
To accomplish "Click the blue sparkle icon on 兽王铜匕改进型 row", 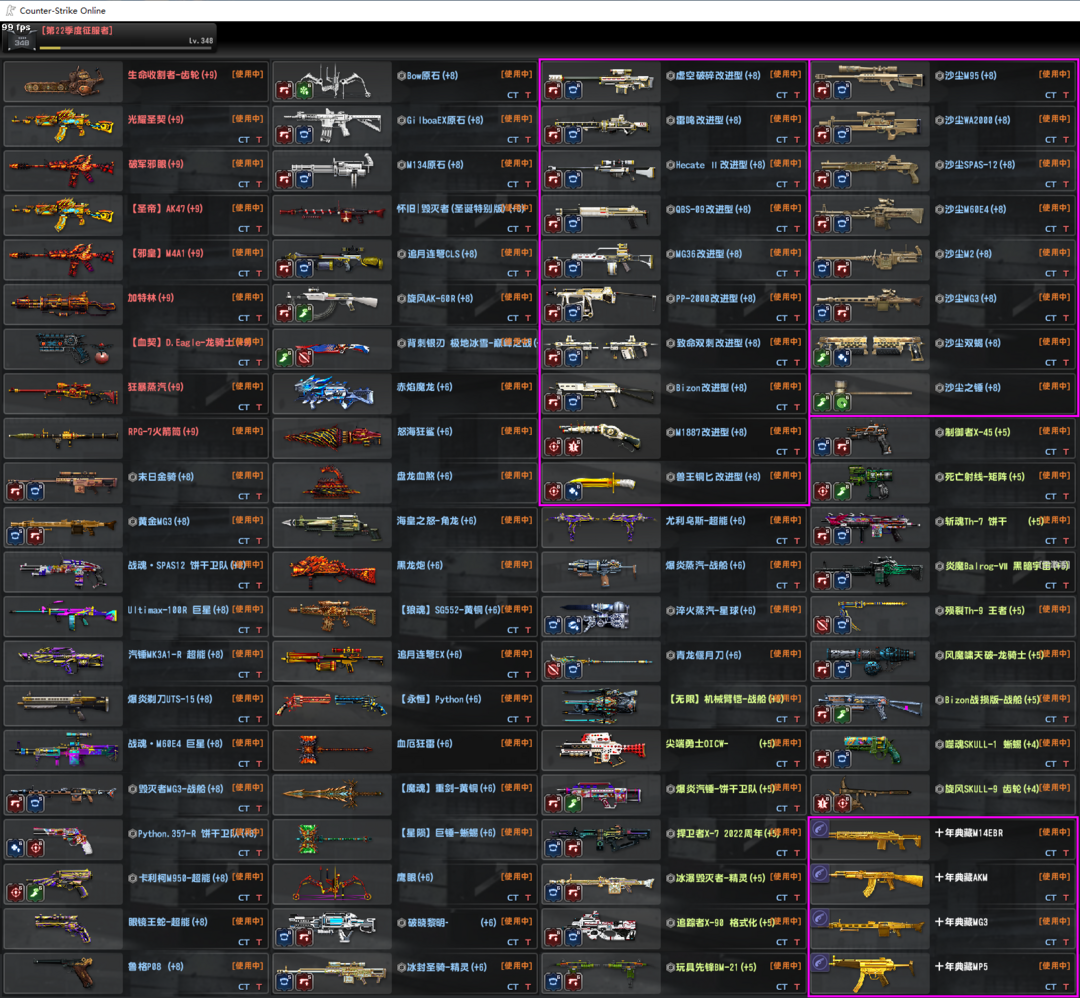I will pyautogui.click(x=574, y=492).
